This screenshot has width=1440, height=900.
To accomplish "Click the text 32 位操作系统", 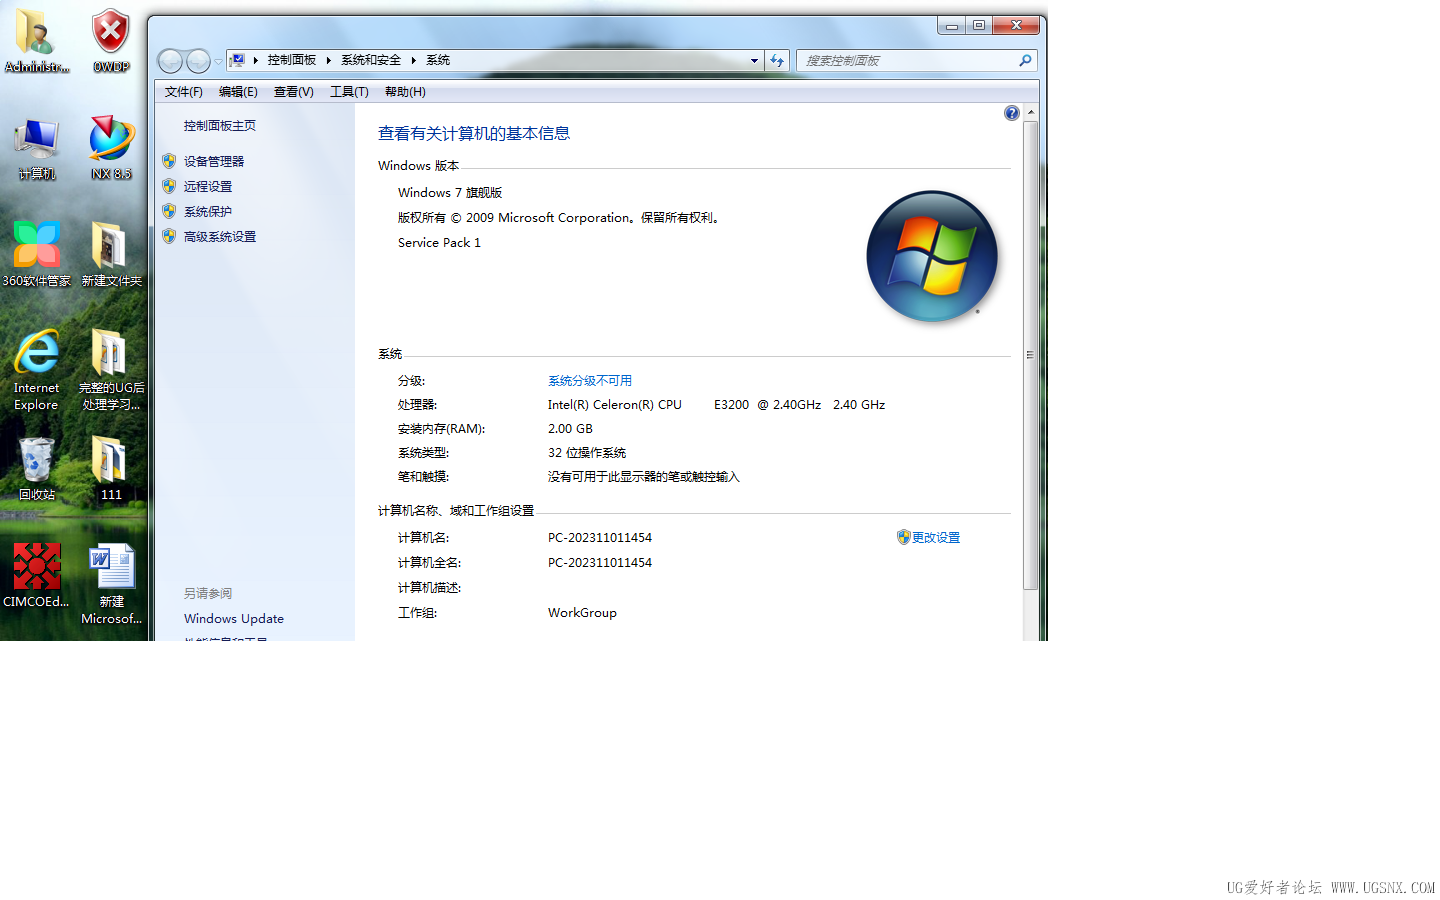I will point(587,453).
